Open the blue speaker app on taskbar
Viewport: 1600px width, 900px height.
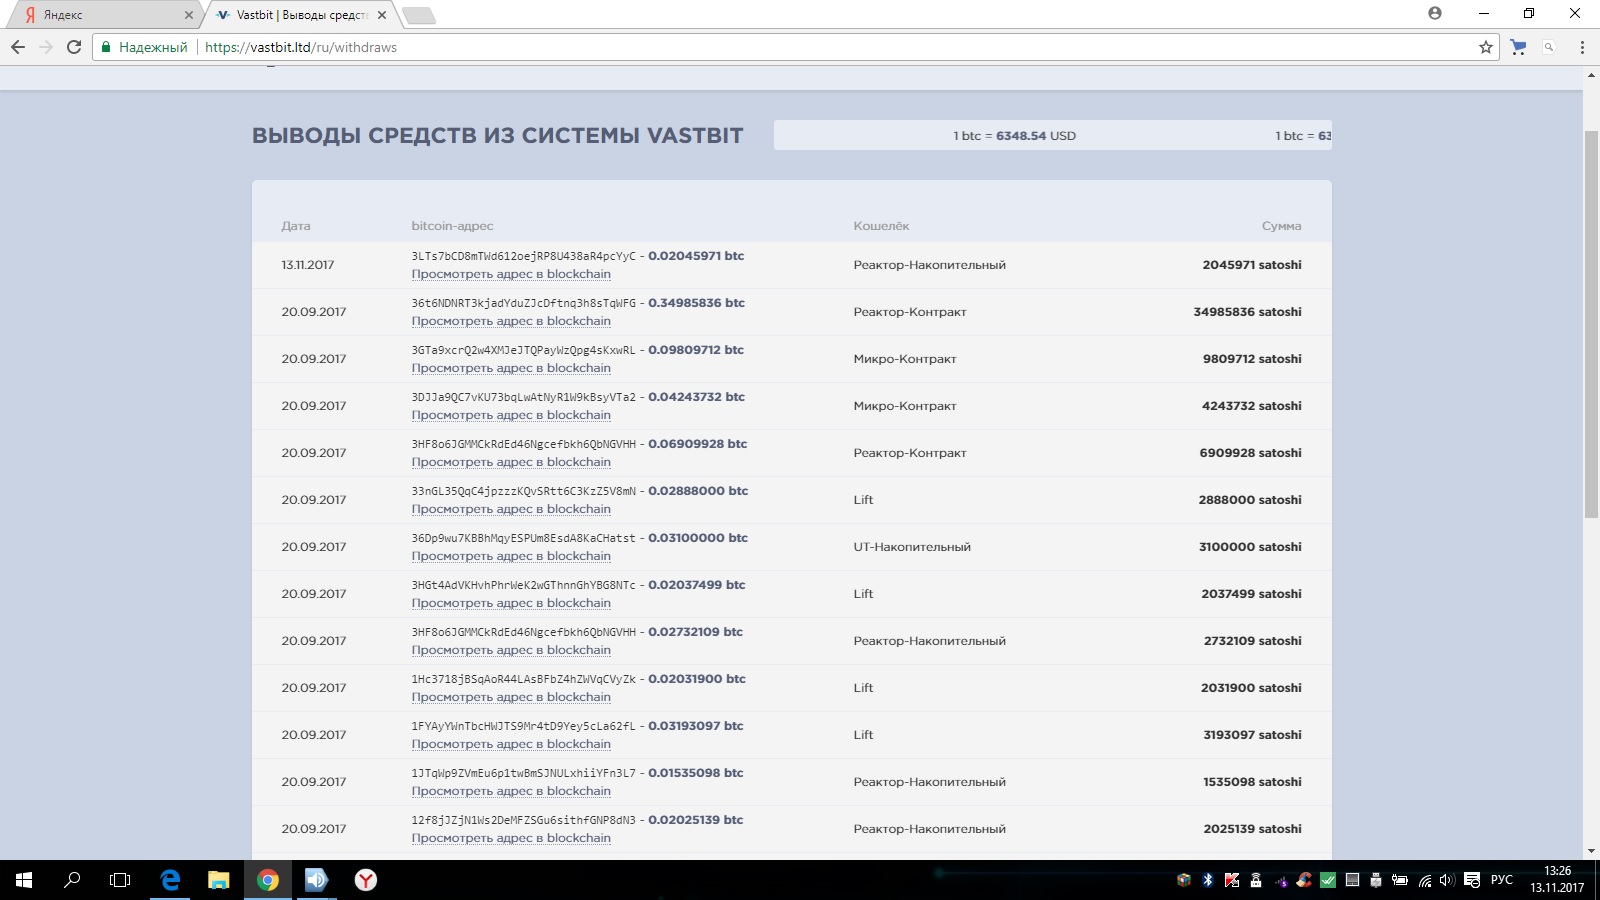click(316, 880)
